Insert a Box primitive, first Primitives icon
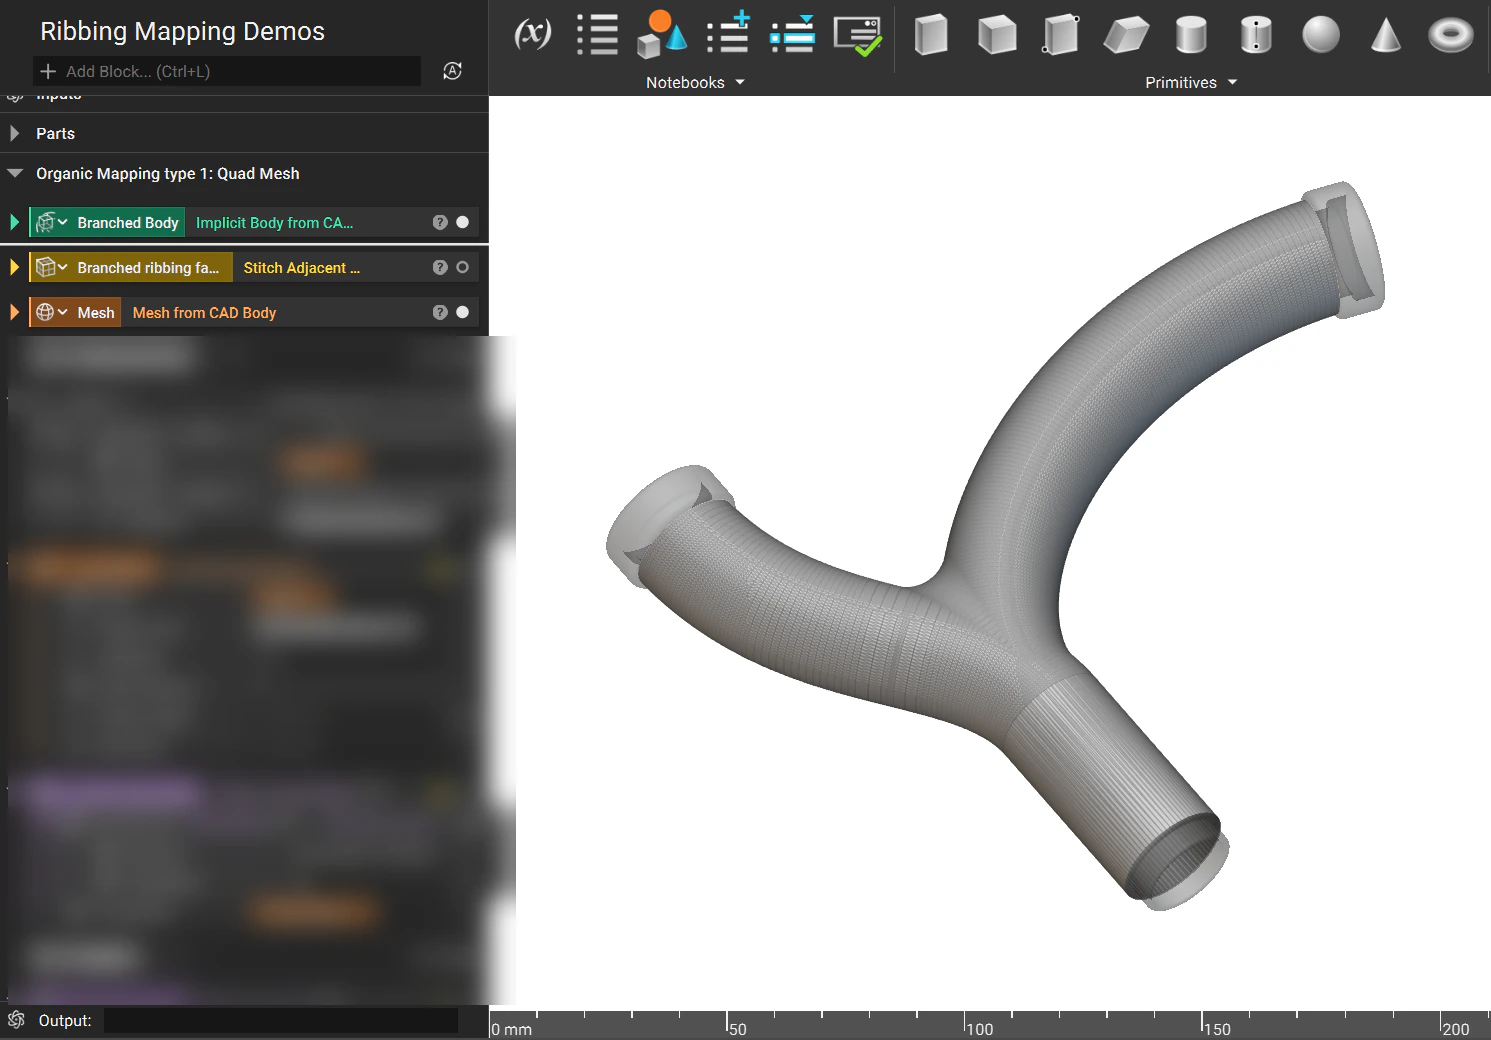The image size is (1491, 1040). tap(931, 35)
